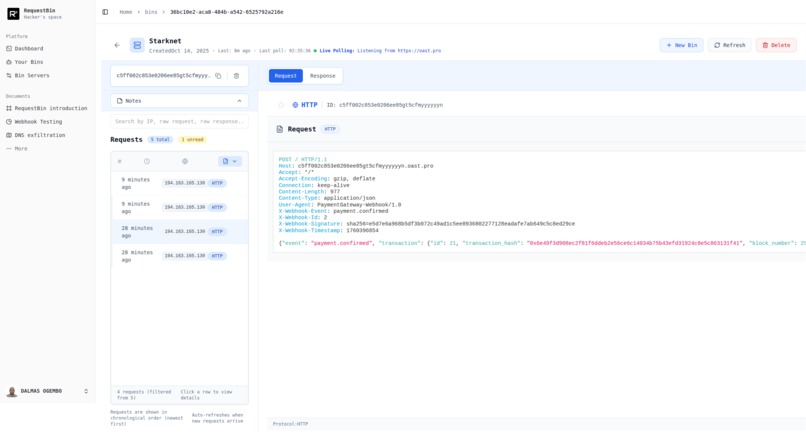Click the 5 total badge

160,139
